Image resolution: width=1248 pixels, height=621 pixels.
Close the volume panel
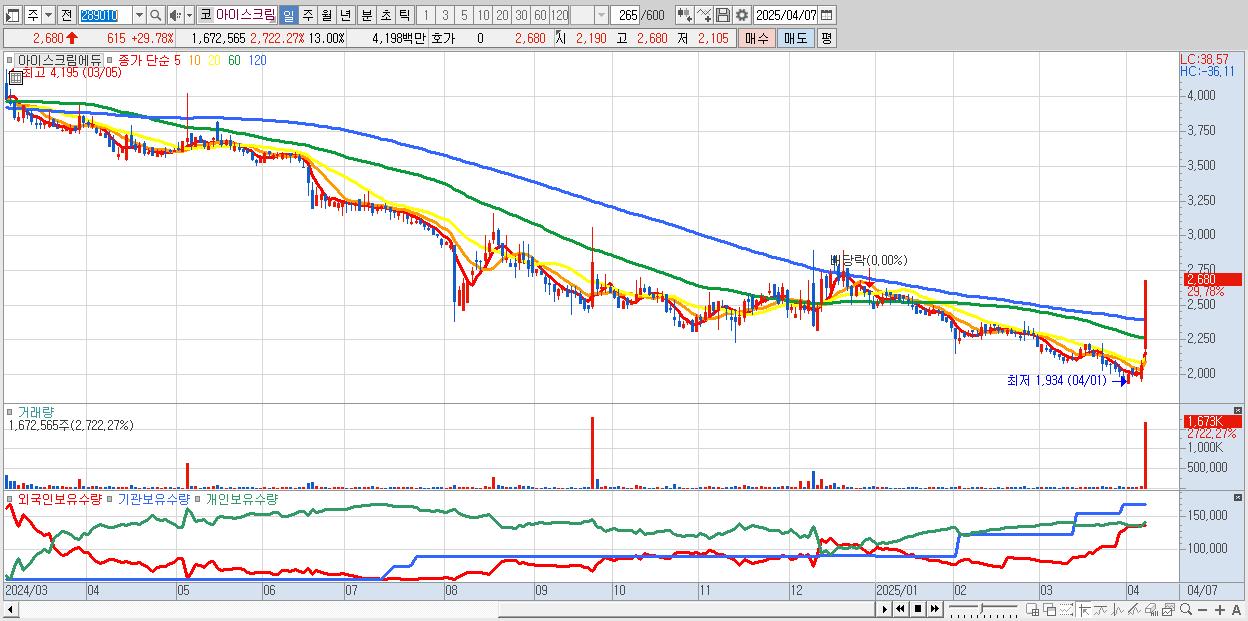click(x=1239, y=410)
